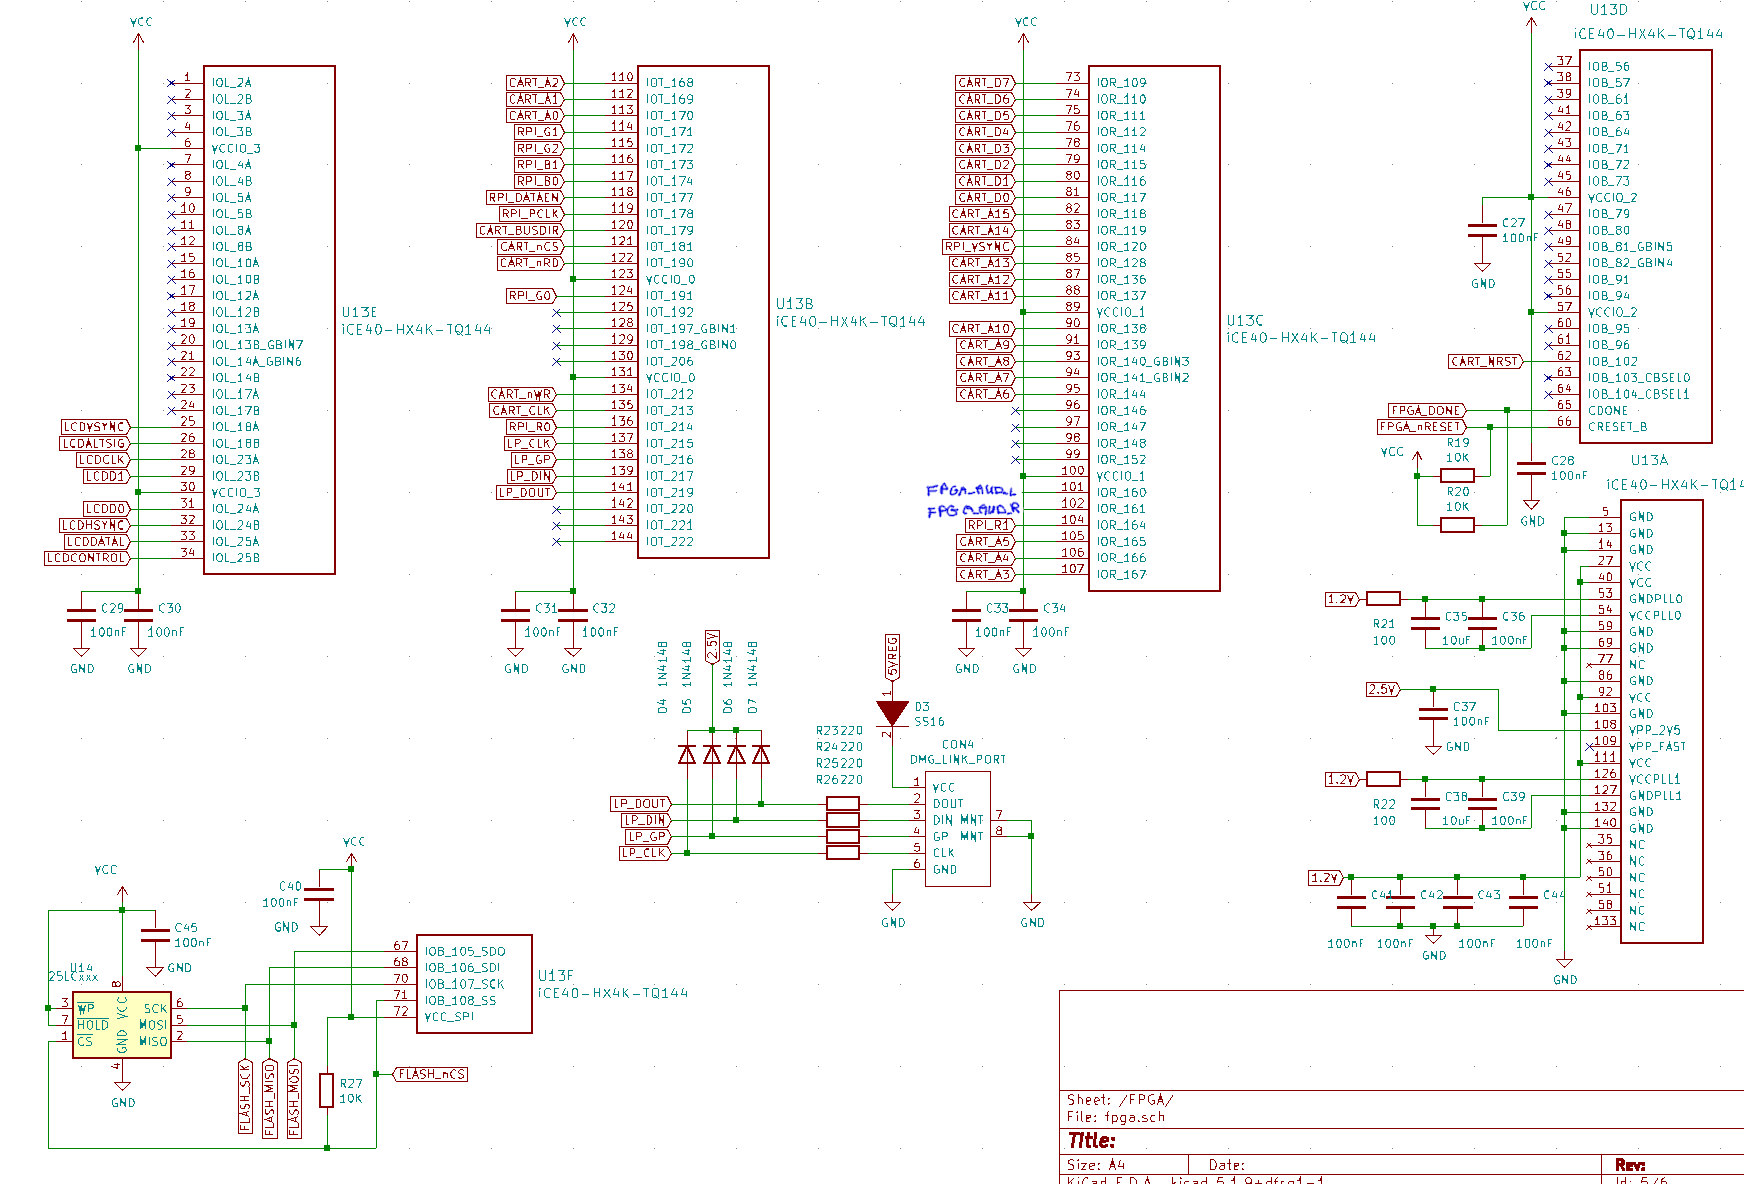Click the C37 100nF capacitor symbol

pos(1433,714)
